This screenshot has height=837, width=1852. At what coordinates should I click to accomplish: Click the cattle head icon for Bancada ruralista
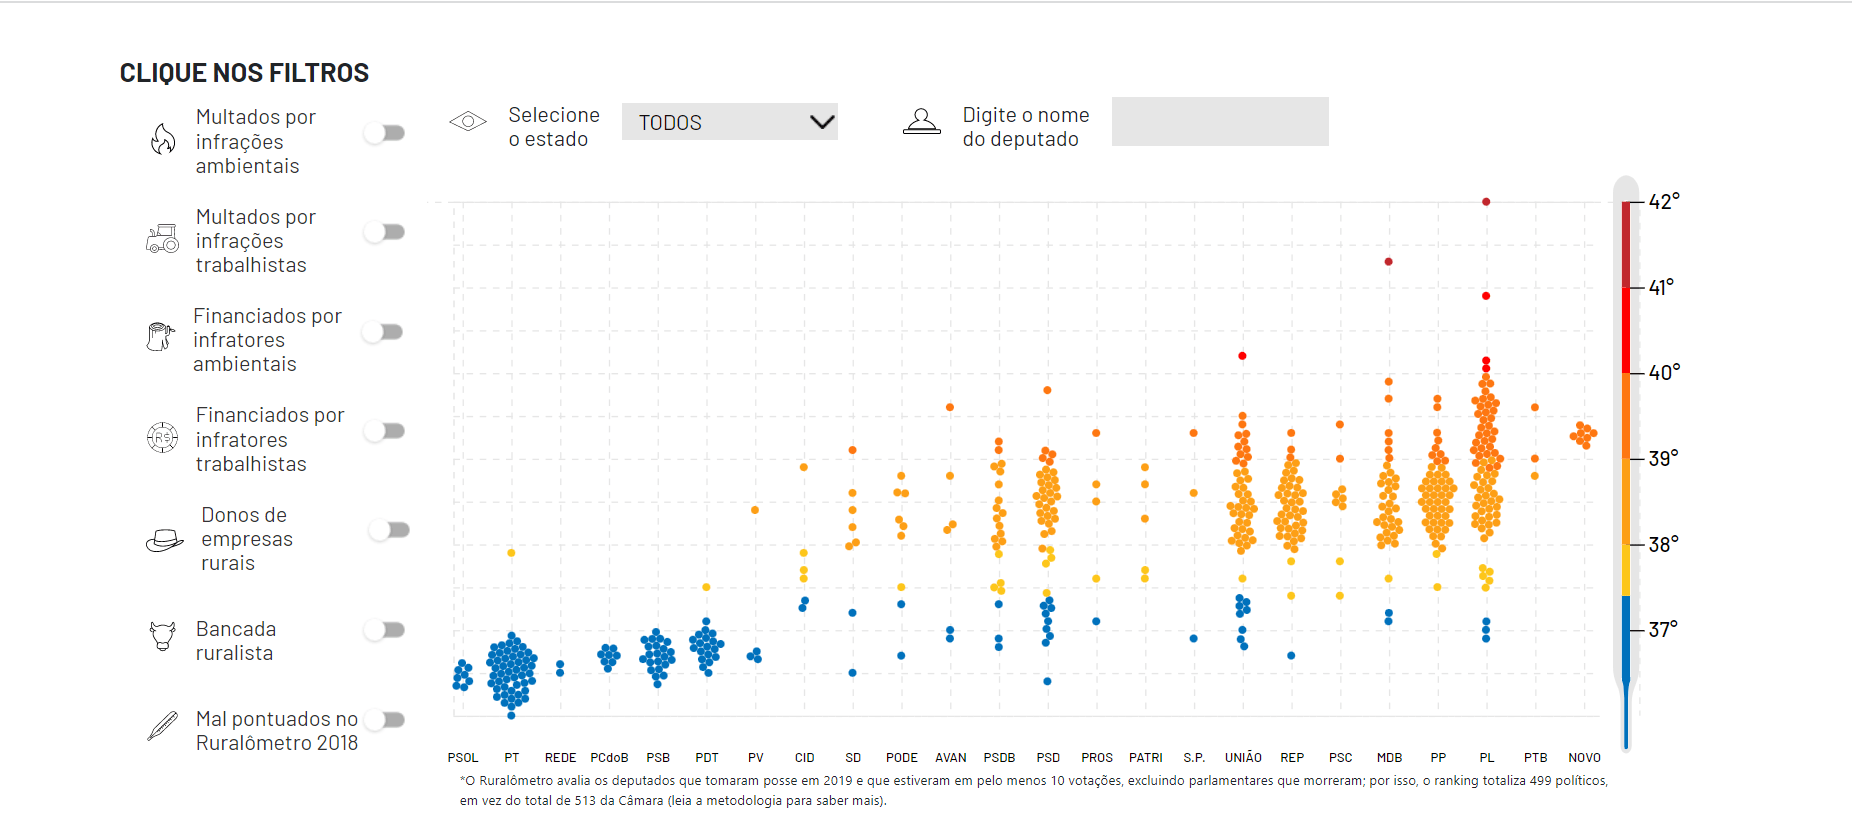[x=162, y=636]
